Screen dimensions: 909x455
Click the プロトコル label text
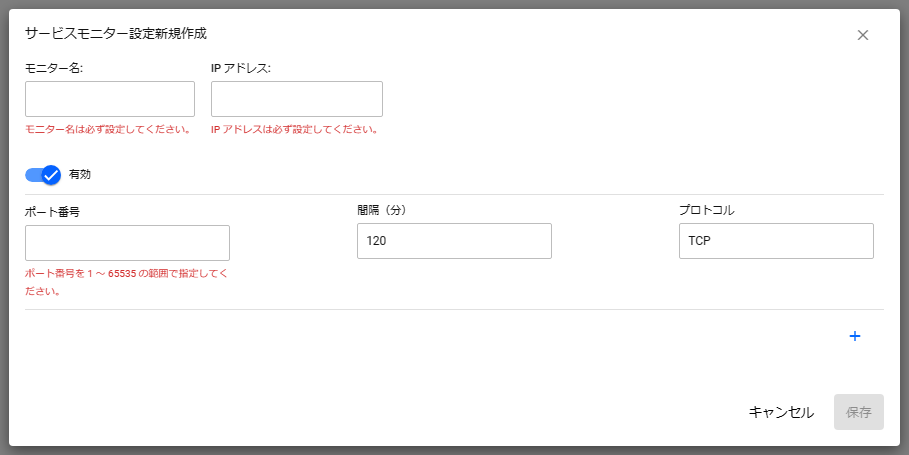(707, 209)
